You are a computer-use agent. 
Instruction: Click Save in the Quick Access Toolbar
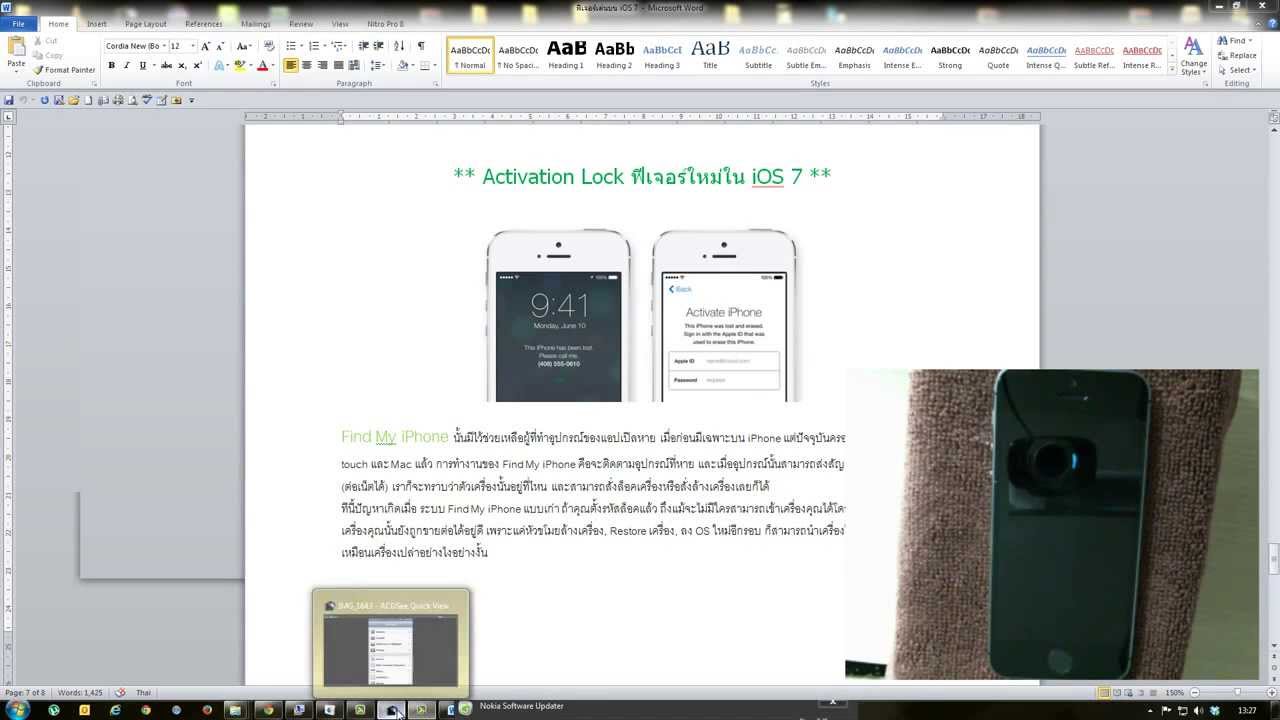pos(9,100)
